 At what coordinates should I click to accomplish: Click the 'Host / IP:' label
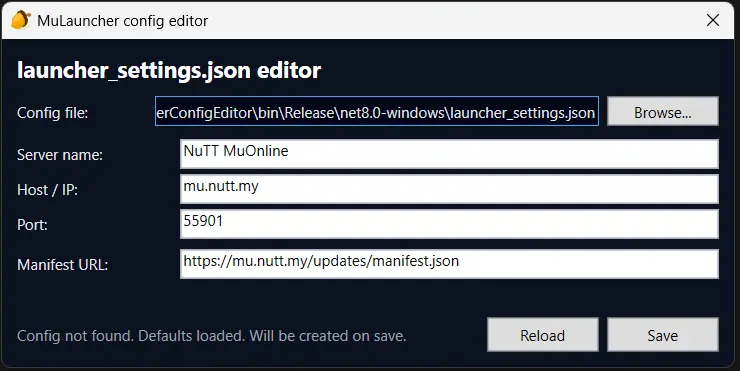coord(47,190)
